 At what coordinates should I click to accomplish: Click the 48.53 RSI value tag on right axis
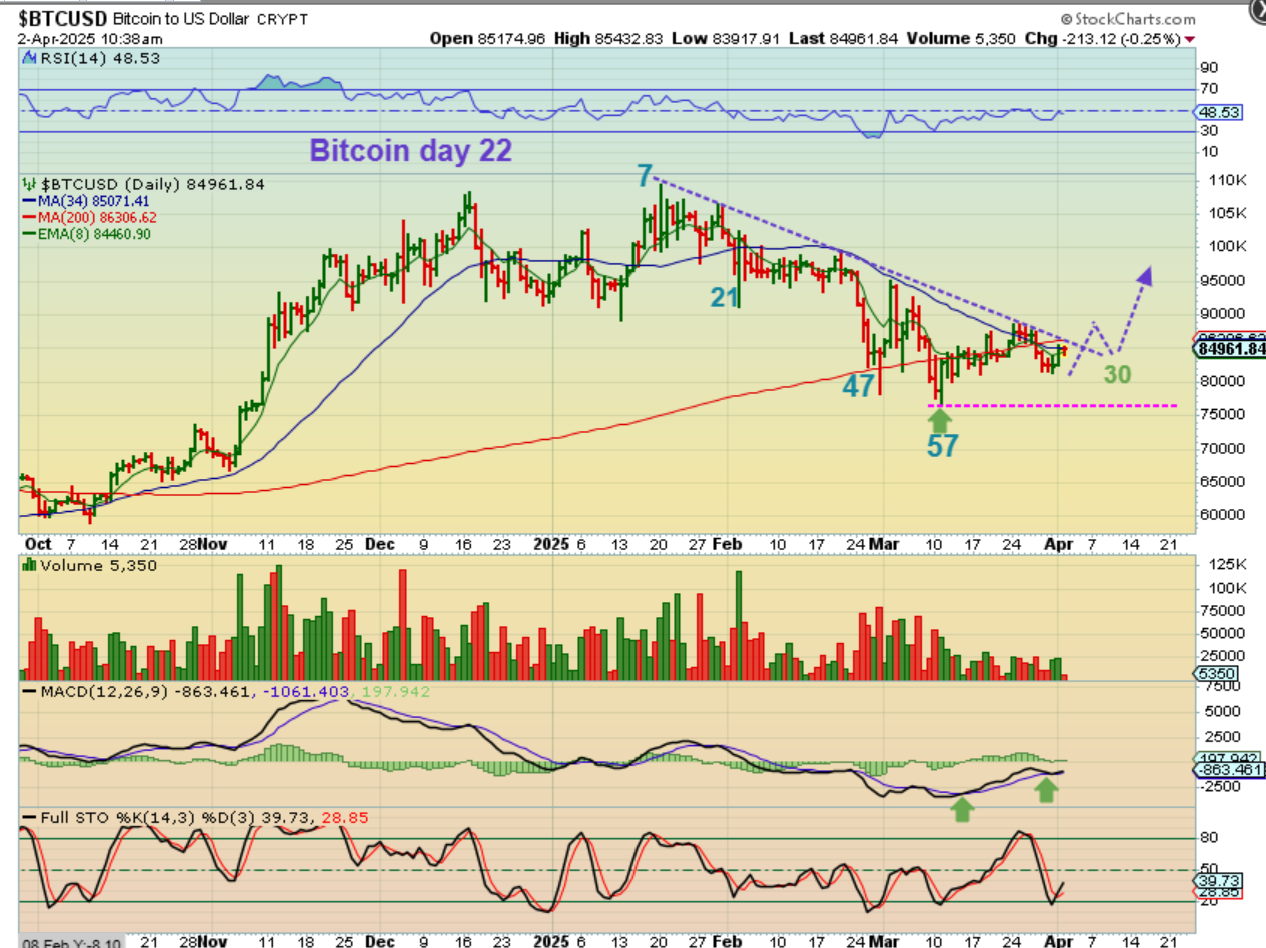coord(1219,112)
